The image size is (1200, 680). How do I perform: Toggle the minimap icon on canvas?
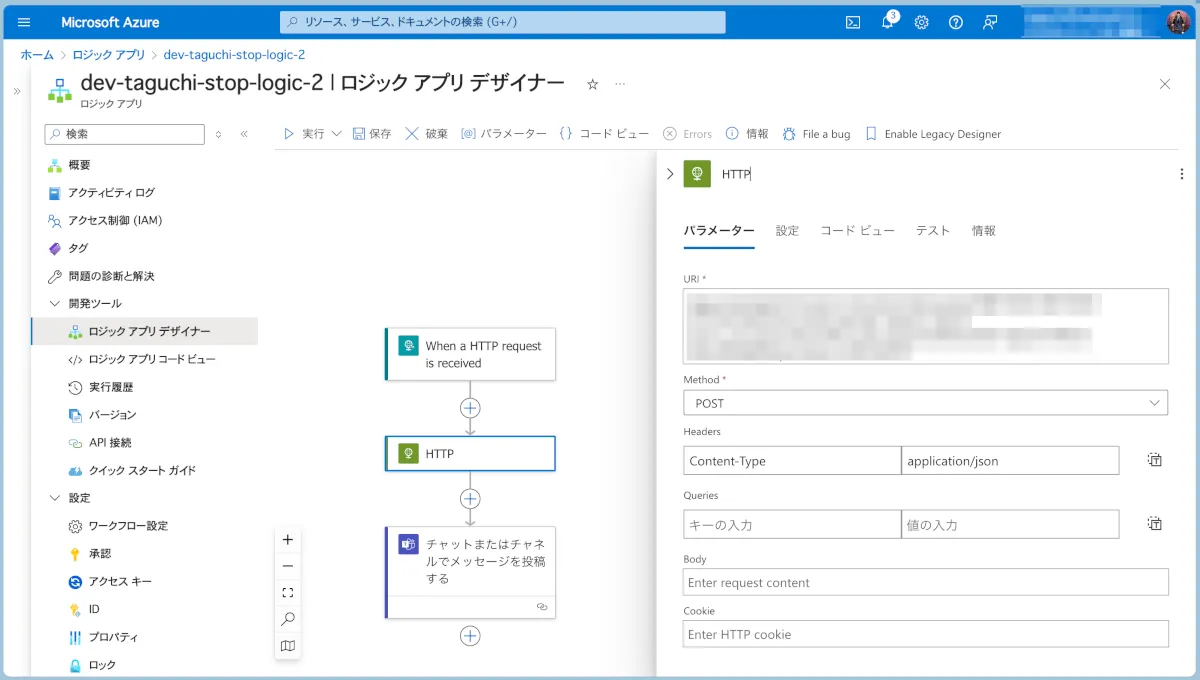[288, 646]
